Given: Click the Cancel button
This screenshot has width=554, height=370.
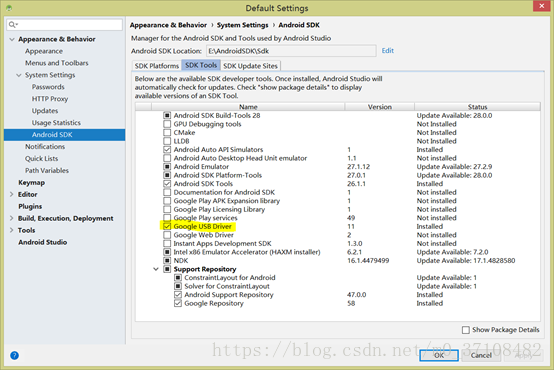Looking at the screenshot, I should [x=481, y=355].
